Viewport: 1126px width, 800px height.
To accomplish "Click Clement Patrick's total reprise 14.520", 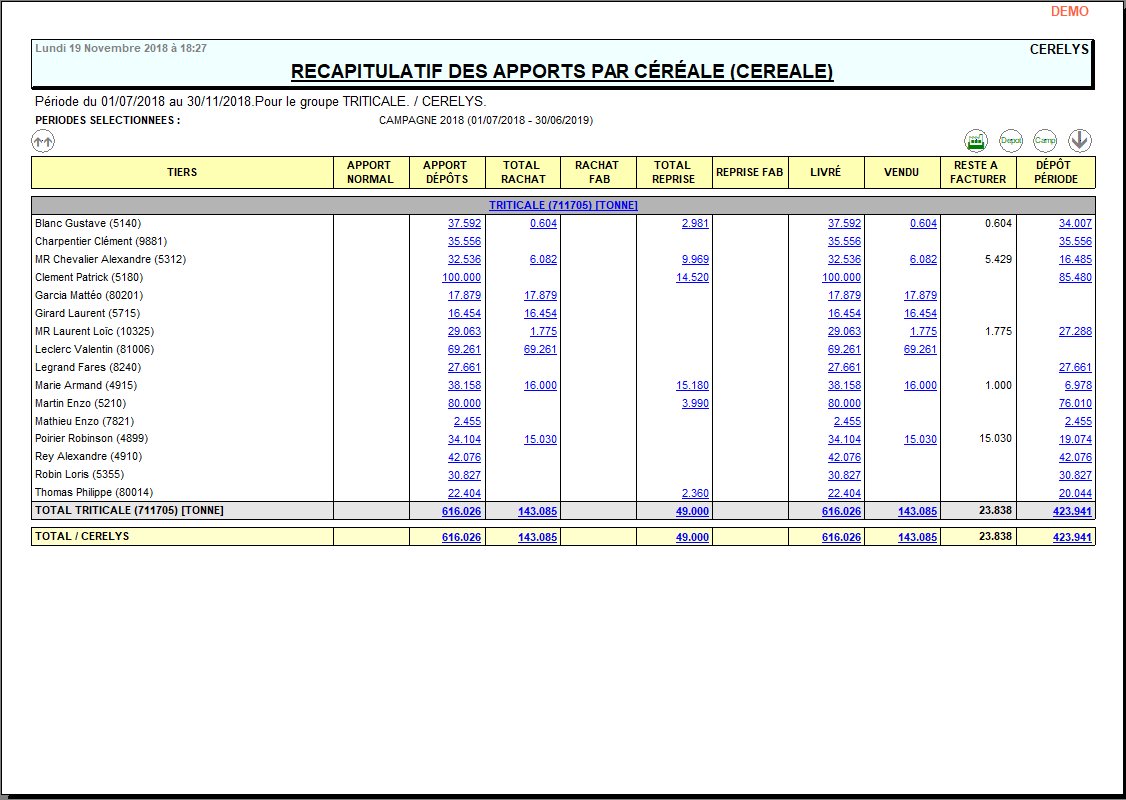I will tap(692, 278).
